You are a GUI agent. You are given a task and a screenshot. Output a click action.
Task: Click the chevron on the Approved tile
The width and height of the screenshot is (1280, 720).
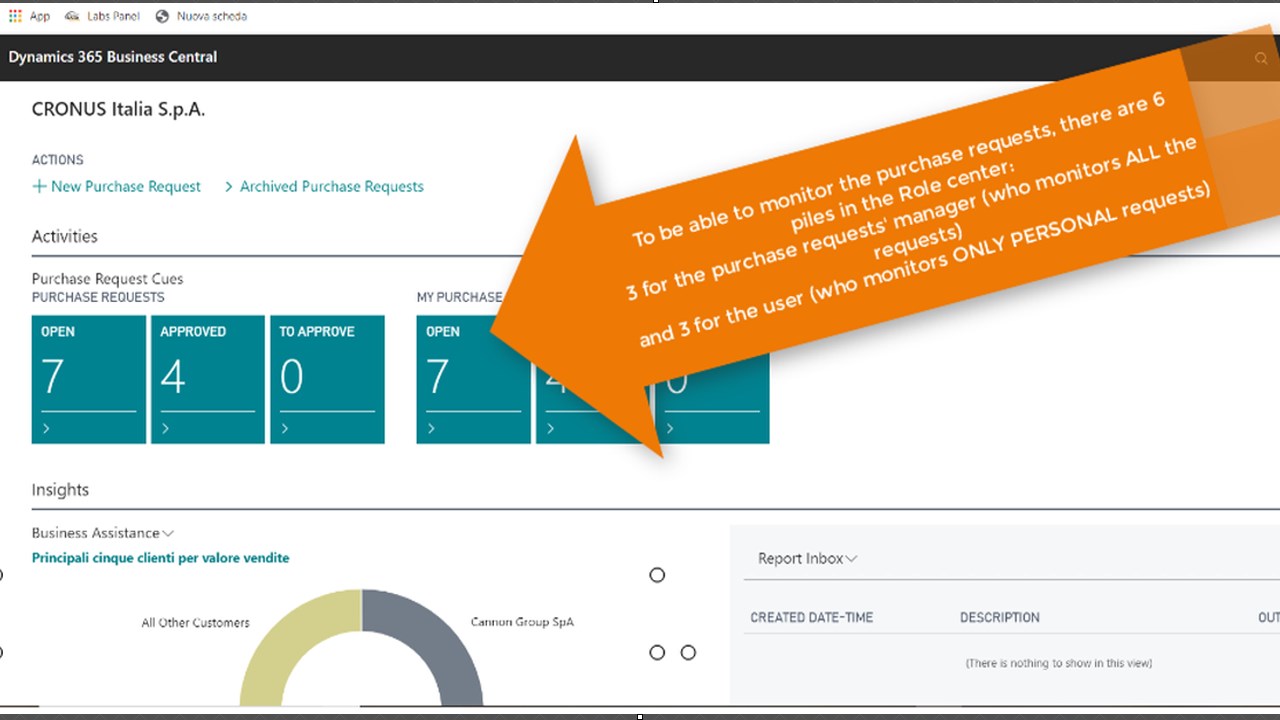[166, 428]
